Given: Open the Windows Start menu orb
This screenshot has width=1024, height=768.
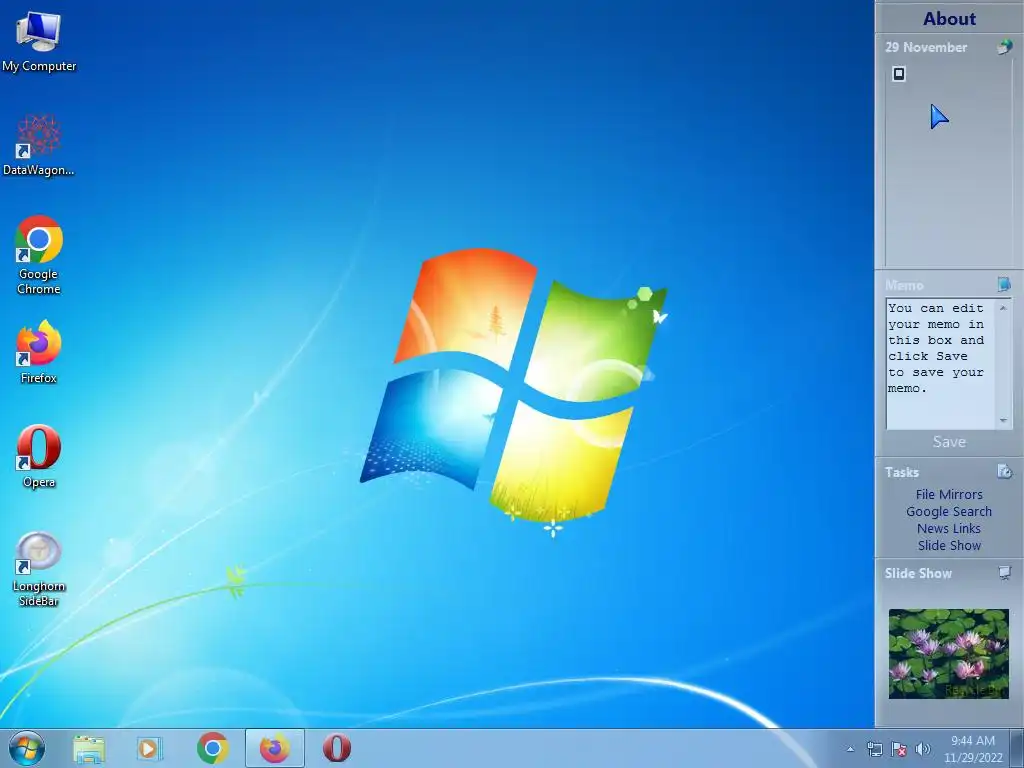Looking at the screenshot, I should tap(27, 748).
